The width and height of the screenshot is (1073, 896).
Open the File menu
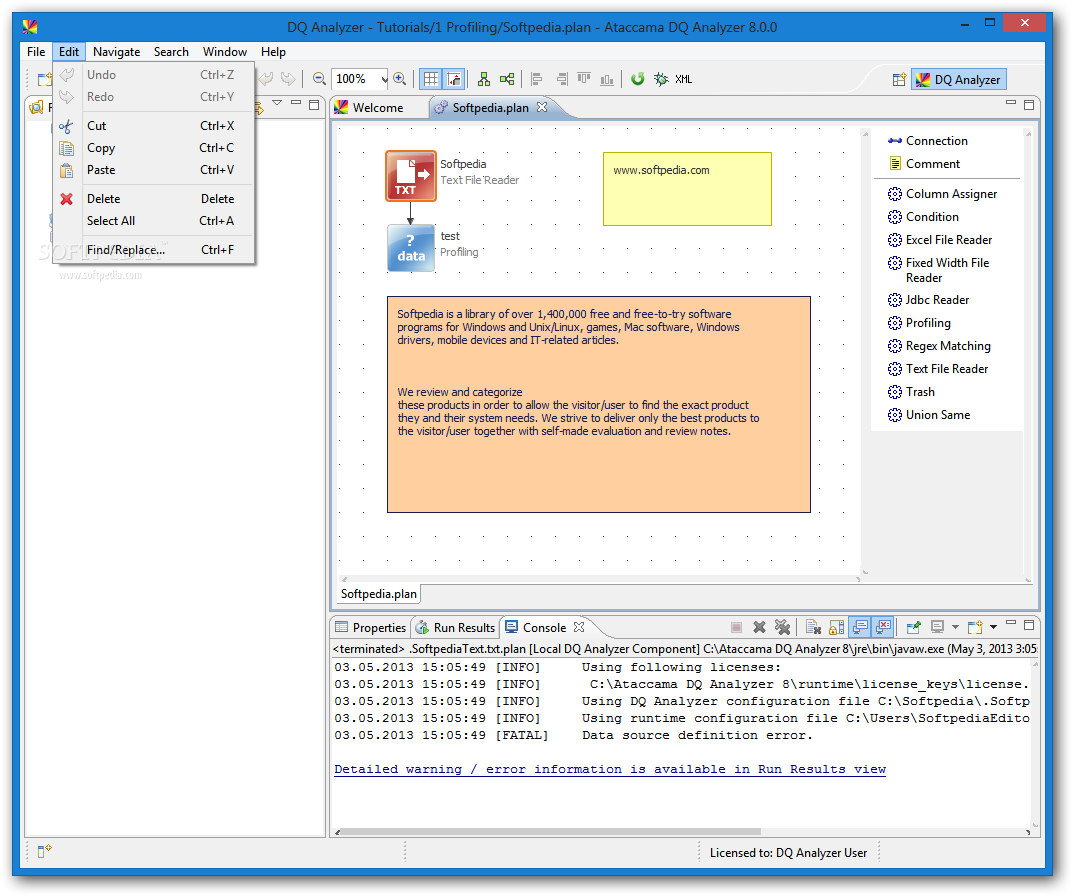(x=36, y=51)
